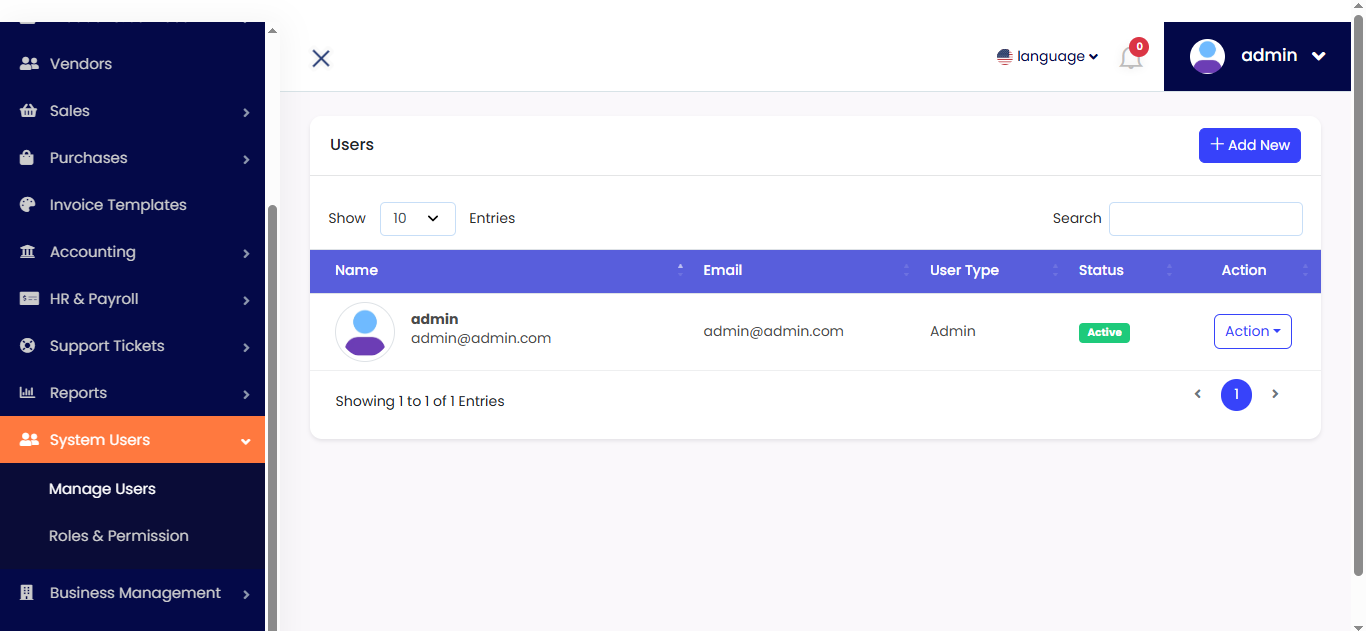This screenshot has height=631, width=1366.
Task: Click the Action column header
Action: click(x=1244, y=270)
